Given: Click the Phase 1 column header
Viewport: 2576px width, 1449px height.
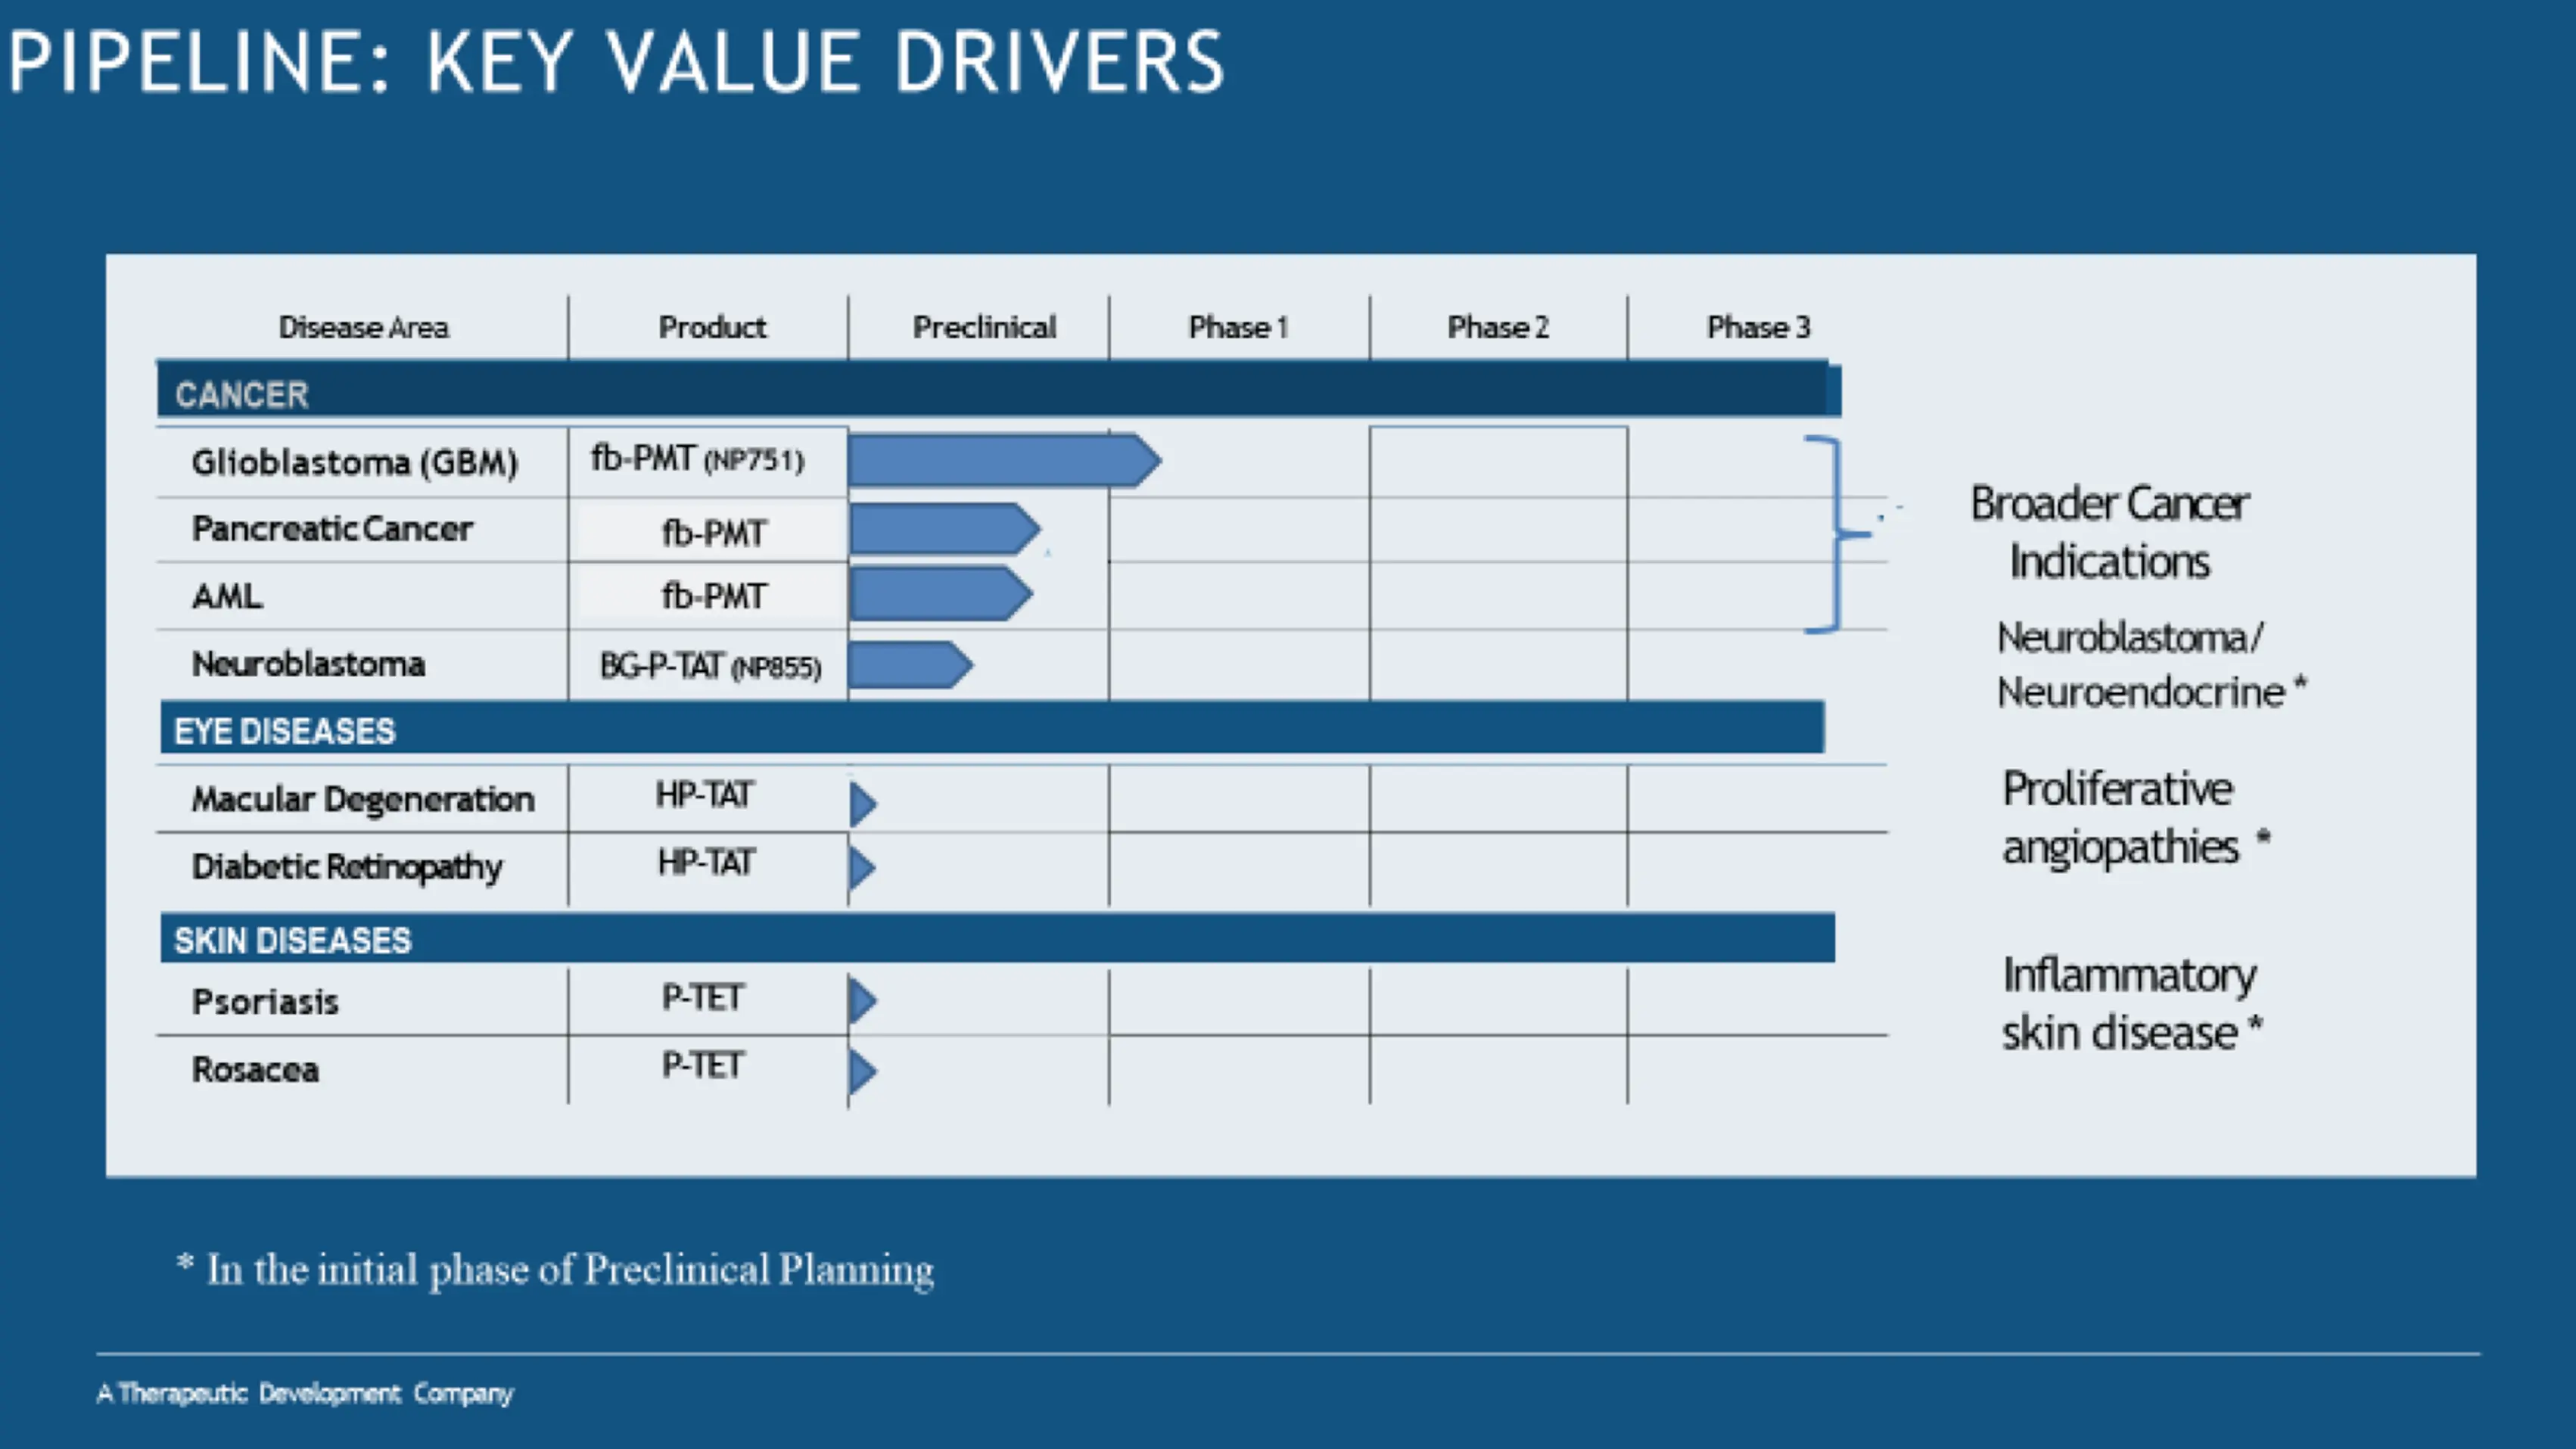Looking at the screenshot, I should click(1238, 327).
